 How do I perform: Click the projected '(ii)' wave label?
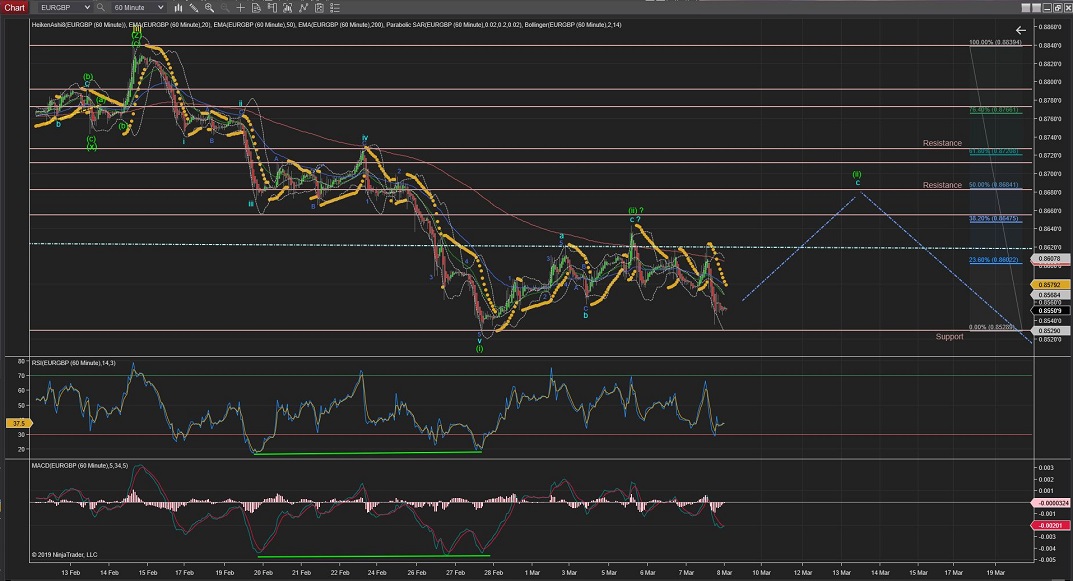point(857,175)
